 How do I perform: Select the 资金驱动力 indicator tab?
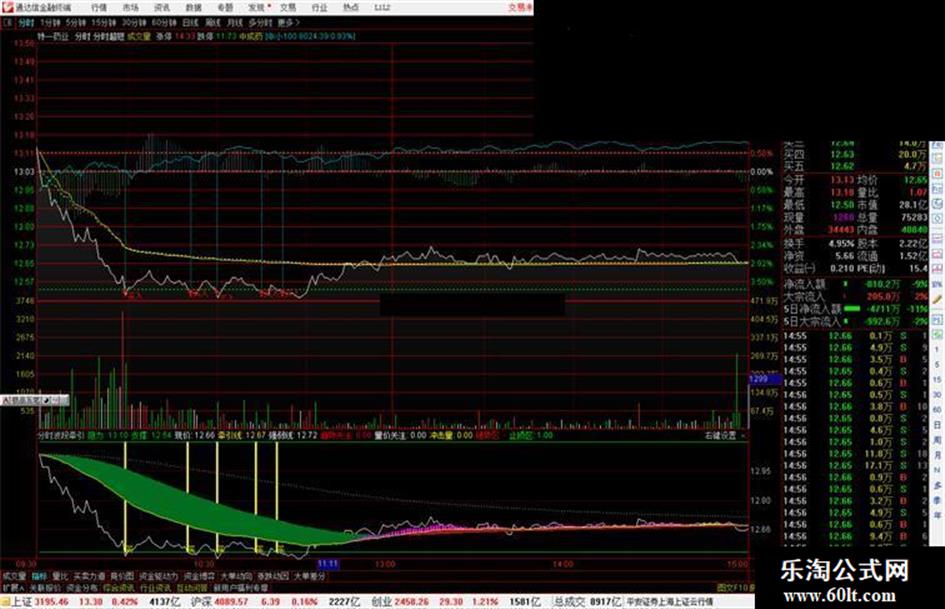pyautogui.click(x=159, y=577)
